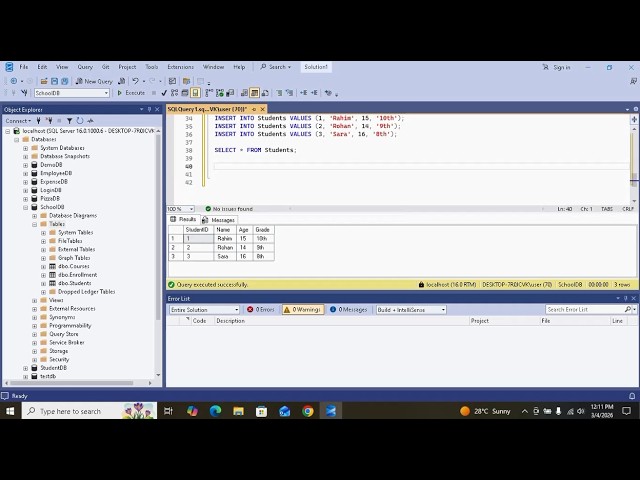The height and width of the screenshot is (480, 640).
Task: Click the Object Explorer horizontal scrollbar
Action: [x=72, y=383]
